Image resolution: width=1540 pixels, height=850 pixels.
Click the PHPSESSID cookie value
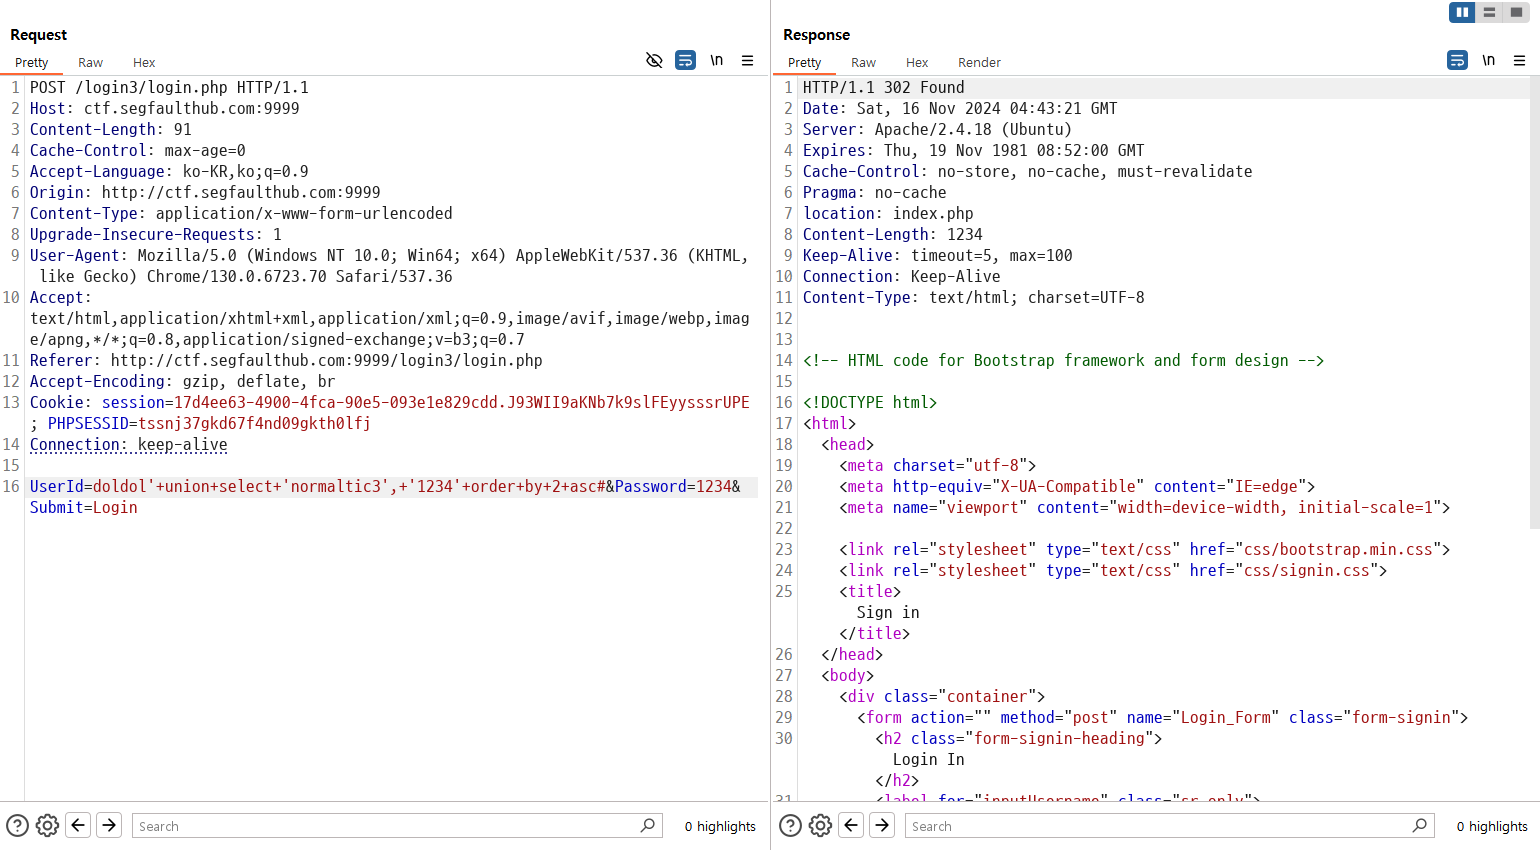(x=254, y=423)
